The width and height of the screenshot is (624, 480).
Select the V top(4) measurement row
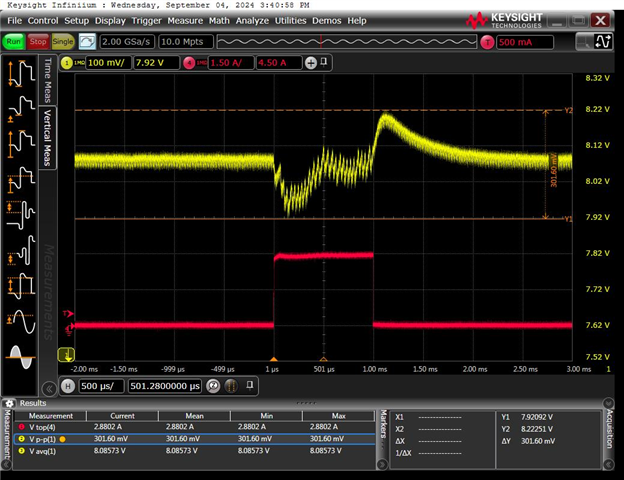pyautogui.click(x=195, y=427)
